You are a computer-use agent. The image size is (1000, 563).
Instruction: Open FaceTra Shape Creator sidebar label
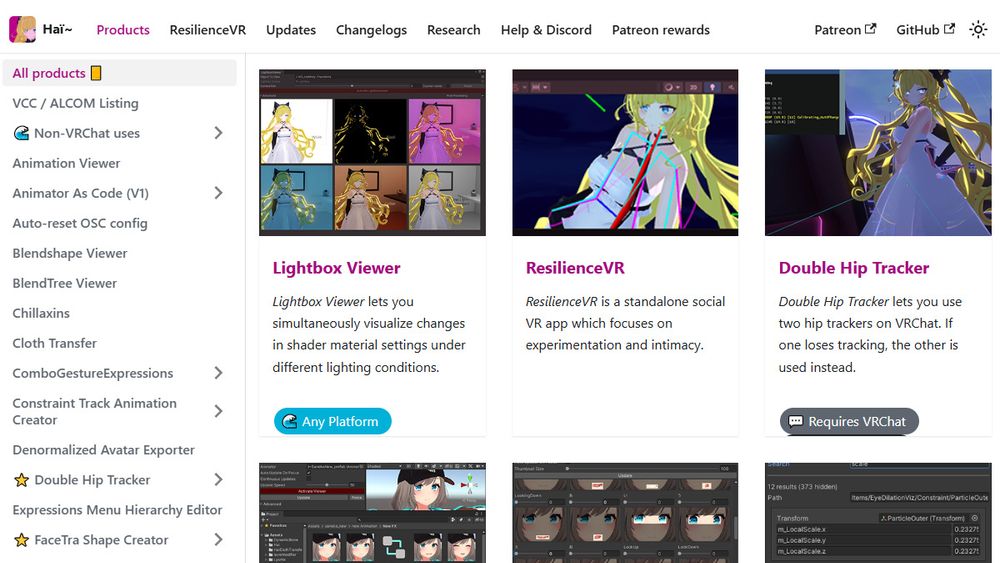click(101, 540)
